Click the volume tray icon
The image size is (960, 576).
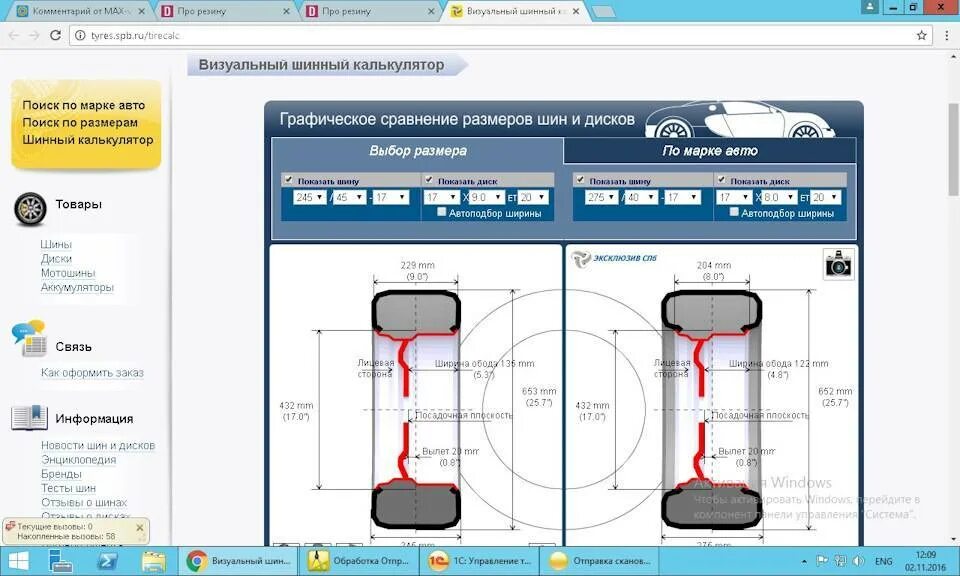[858, 561]
